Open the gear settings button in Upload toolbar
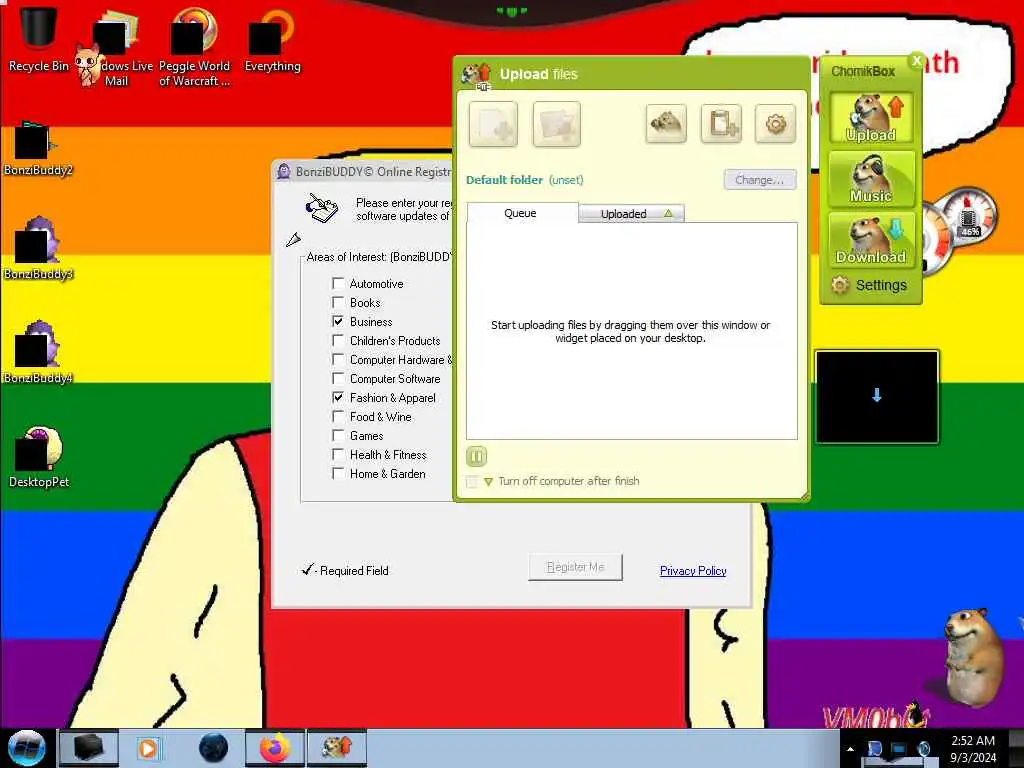Screen dimensions: 1024x768 coord(775,123)
